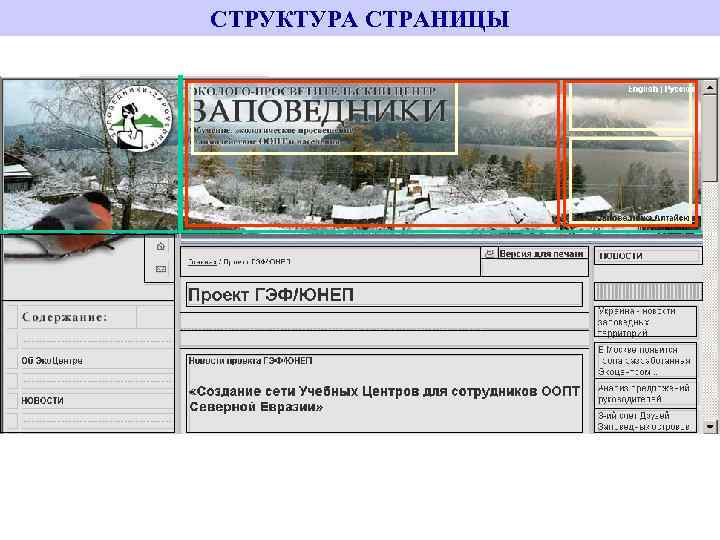Image resolution: width=720 pixels, height=540 pixels.
Task: Open Об ЭкоЦентре in contents menu
Action: [x=52, y=361]
